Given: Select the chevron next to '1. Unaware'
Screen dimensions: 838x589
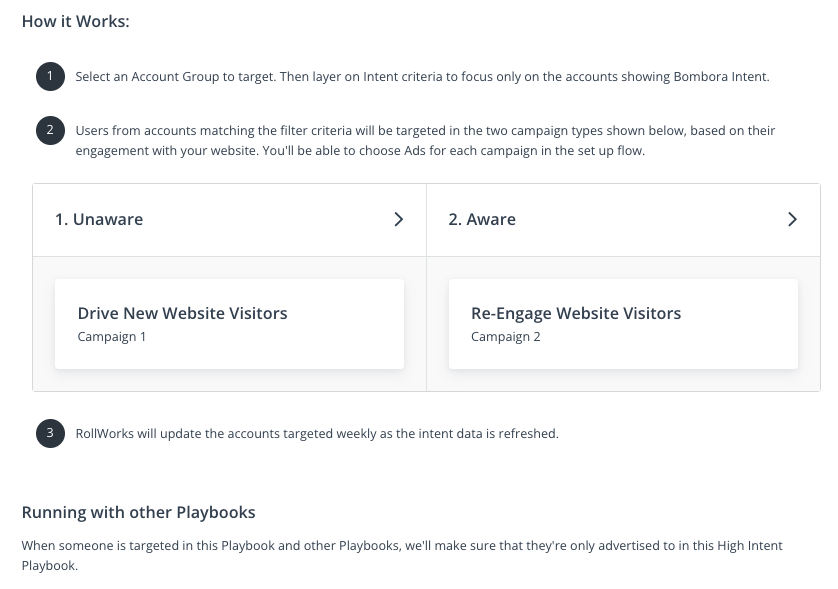Looking at the screenshot, I should point(399,219).
